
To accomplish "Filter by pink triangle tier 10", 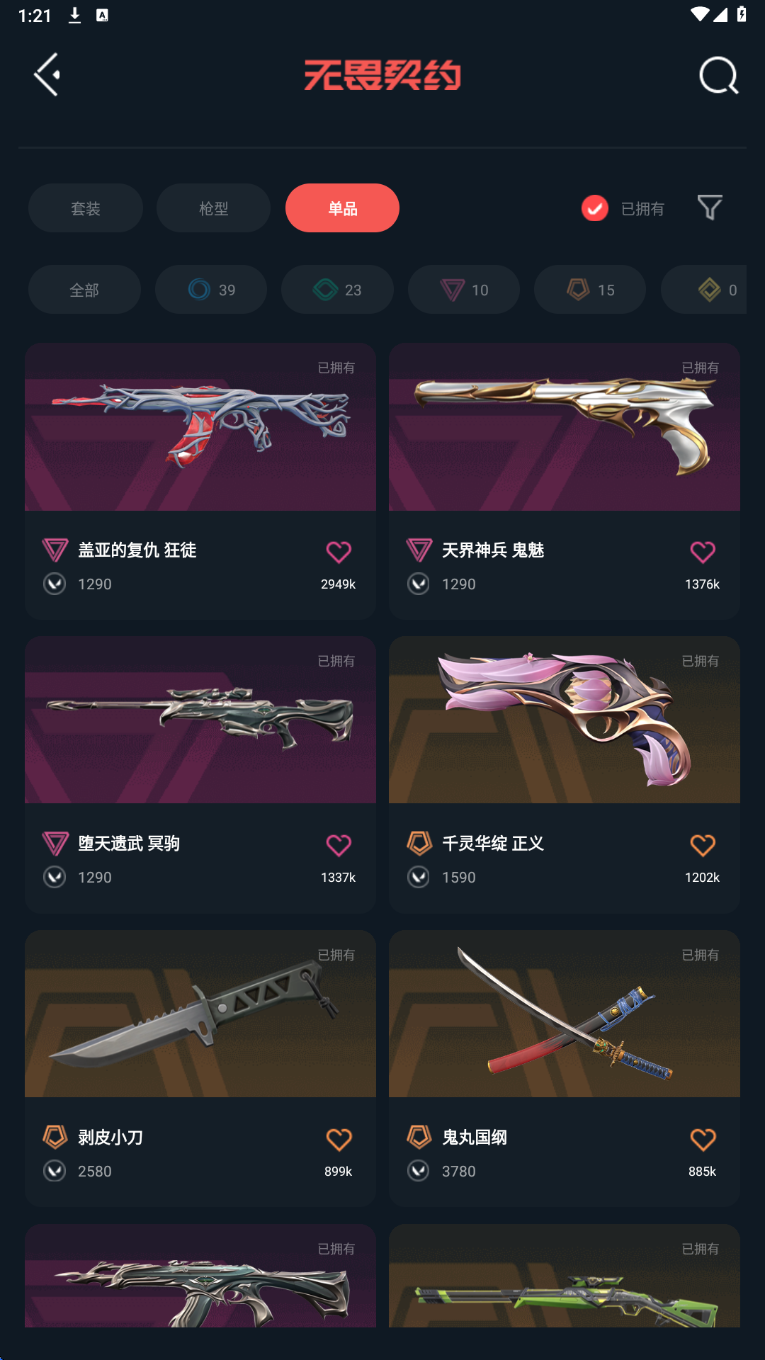I will click(x=464, y=290).
